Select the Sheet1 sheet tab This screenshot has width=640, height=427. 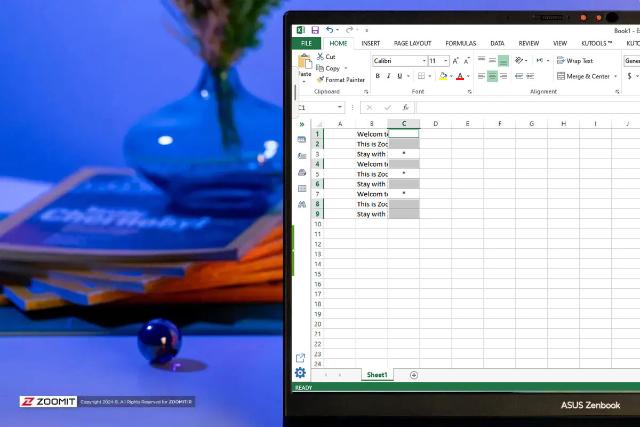coord(377,375)
